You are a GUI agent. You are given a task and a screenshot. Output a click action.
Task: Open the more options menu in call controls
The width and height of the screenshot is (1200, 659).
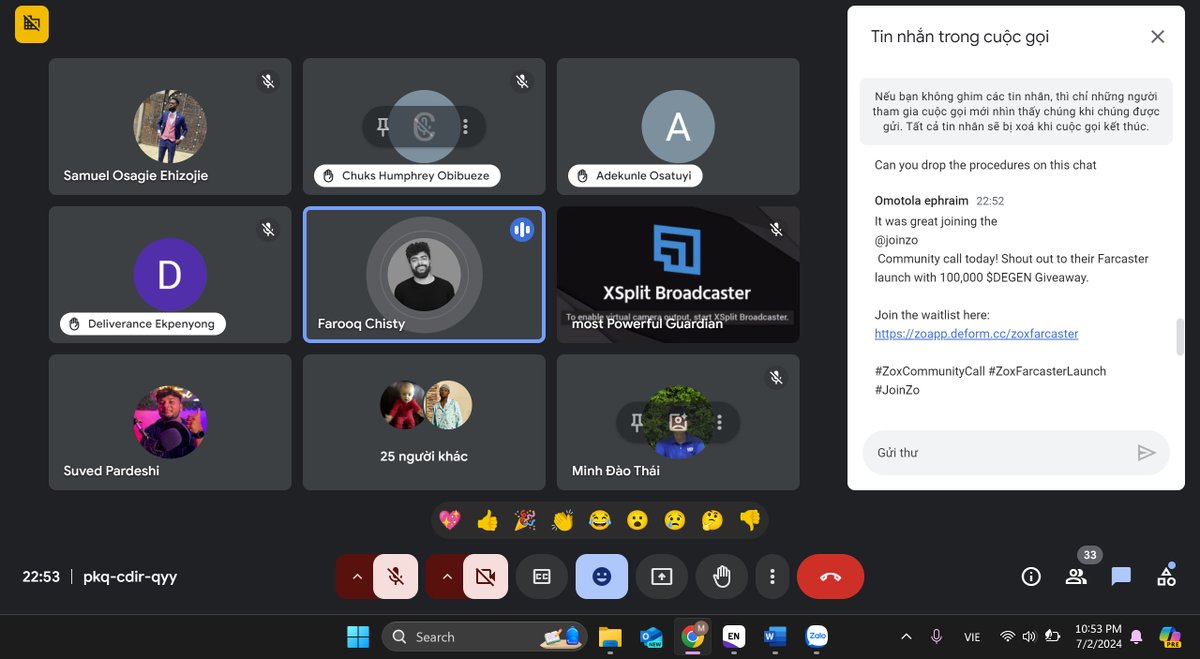click(772, 577)
